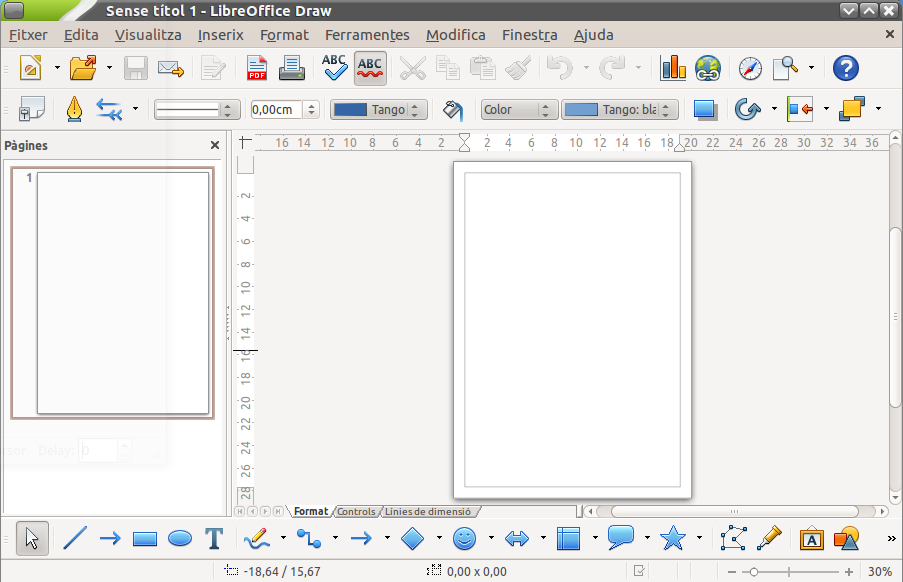Choose the Select arrow tool
This screenshot has width=903, height=582.
pyautogui.click(x=32, y=539)
